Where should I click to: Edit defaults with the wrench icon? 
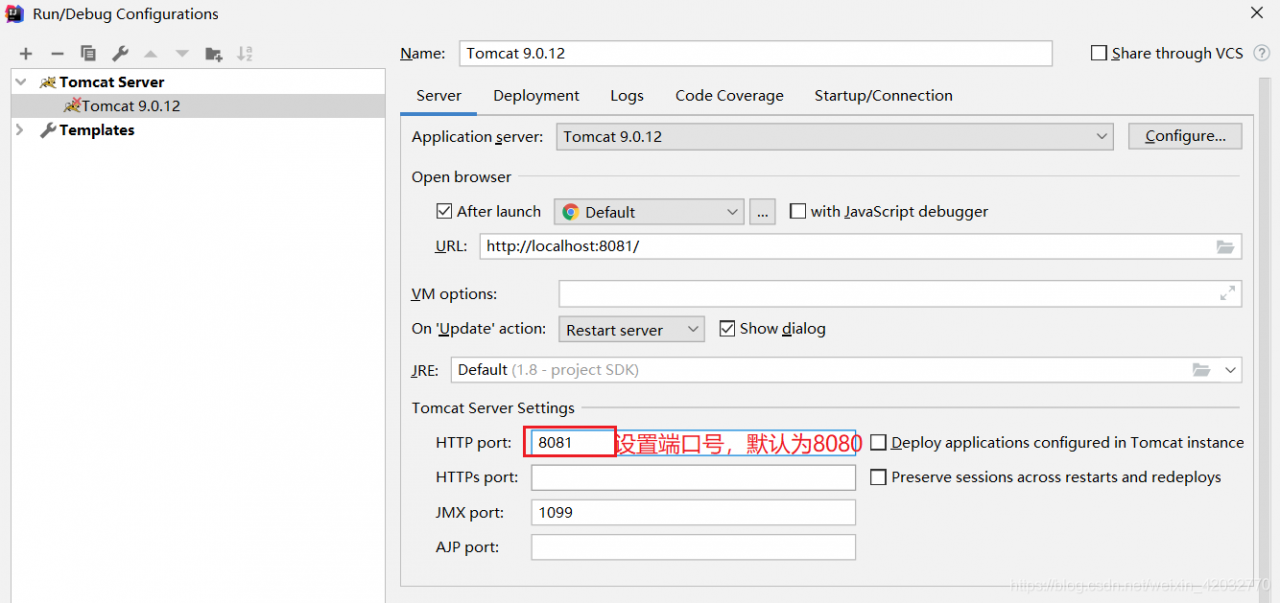pyautogui.click(x=120, y=54)
